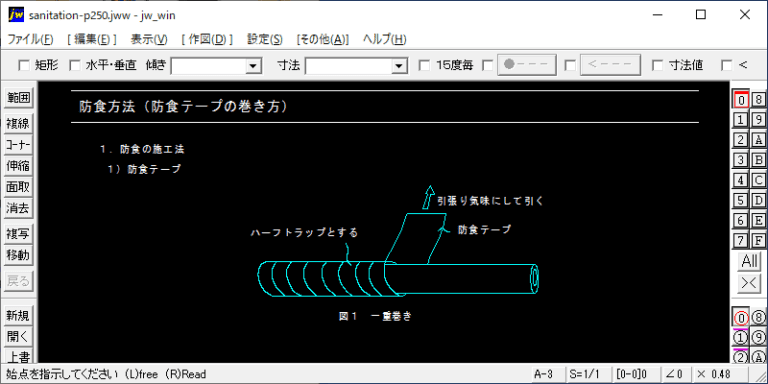Select layer E square button
The image size is (768, 384).
coord(759,220)
